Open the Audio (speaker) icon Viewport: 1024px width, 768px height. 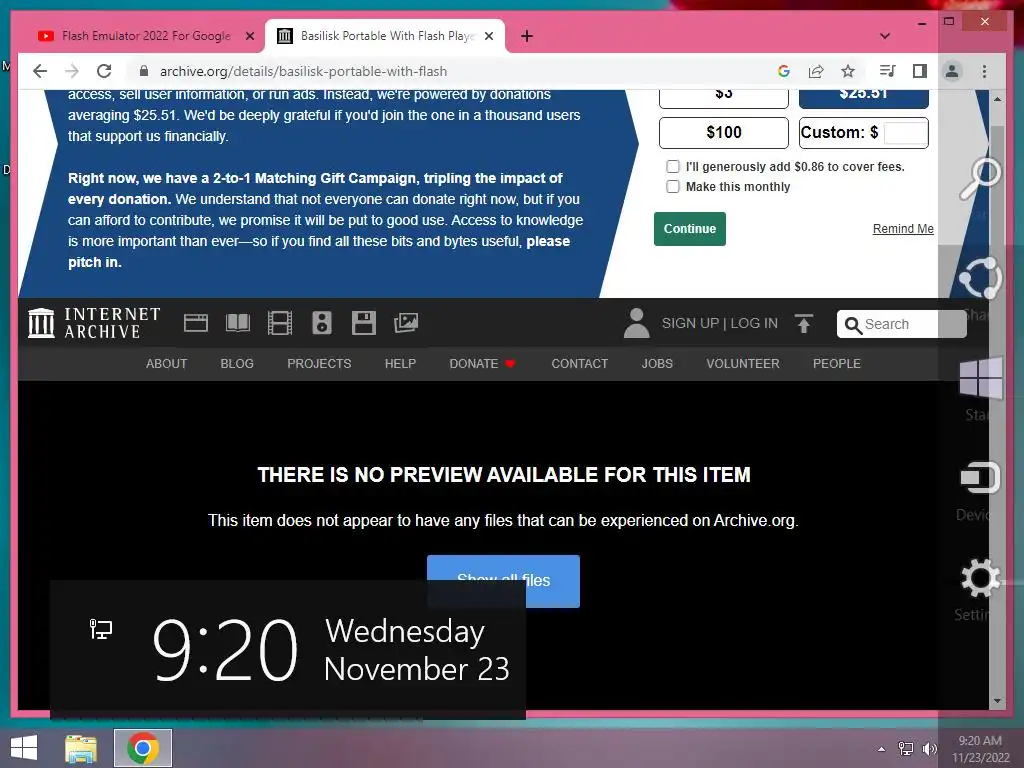[322, 323]
